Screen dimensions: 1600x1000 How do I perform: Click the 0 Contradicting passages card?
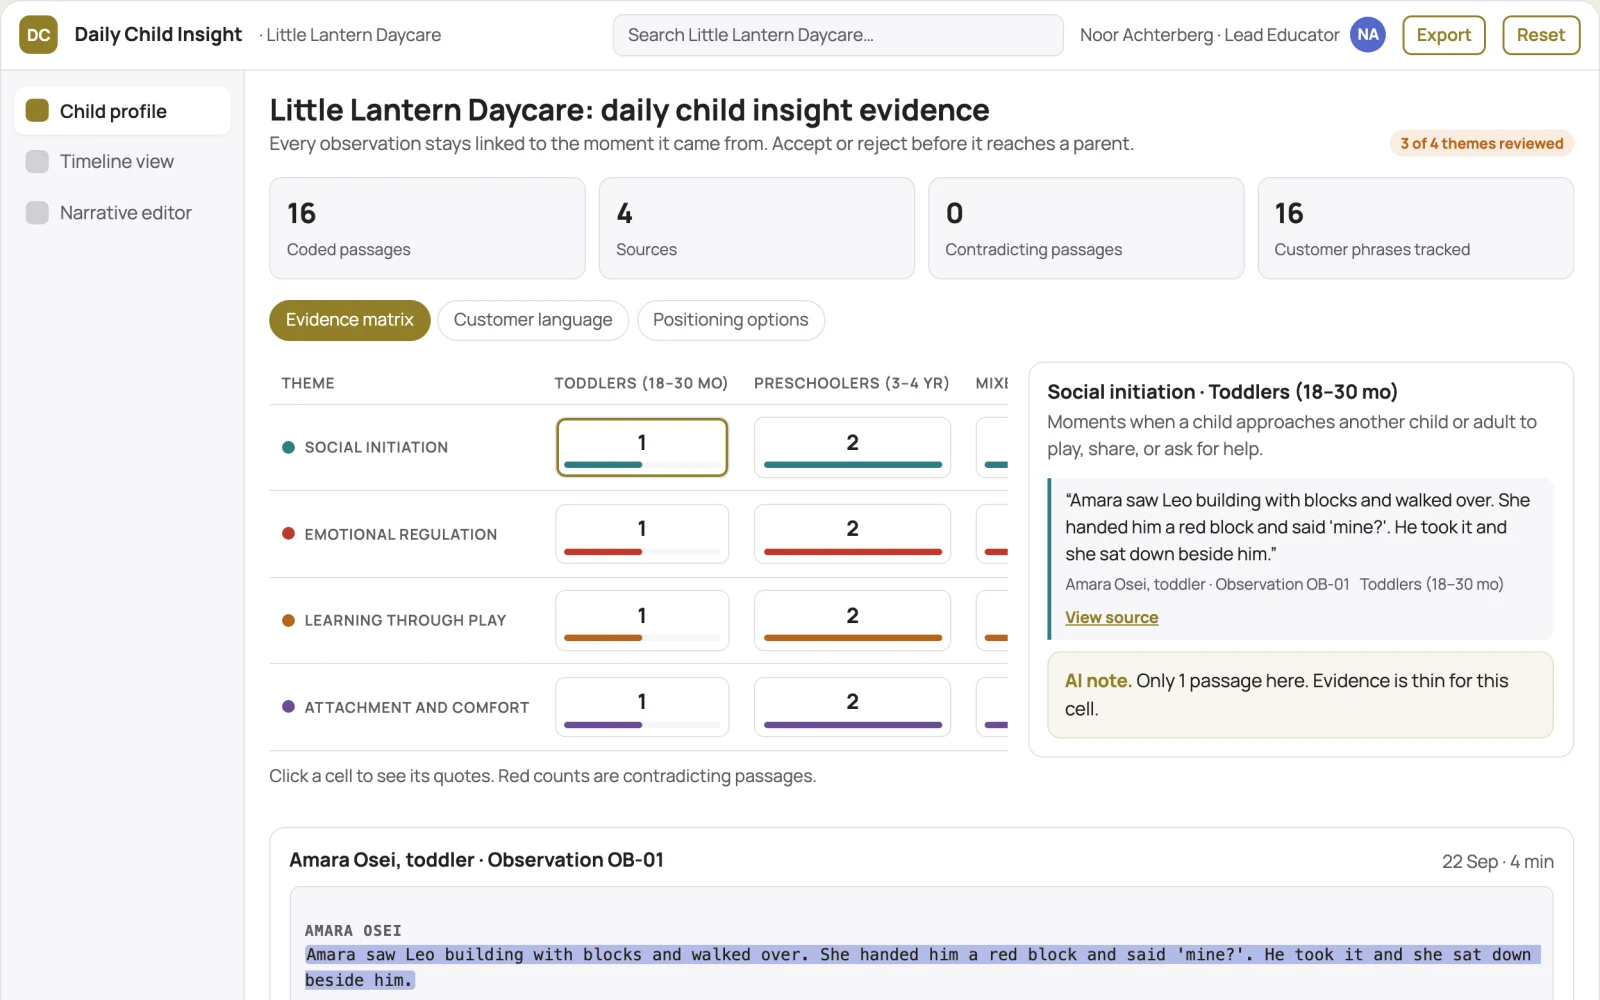coord(1086,228)
